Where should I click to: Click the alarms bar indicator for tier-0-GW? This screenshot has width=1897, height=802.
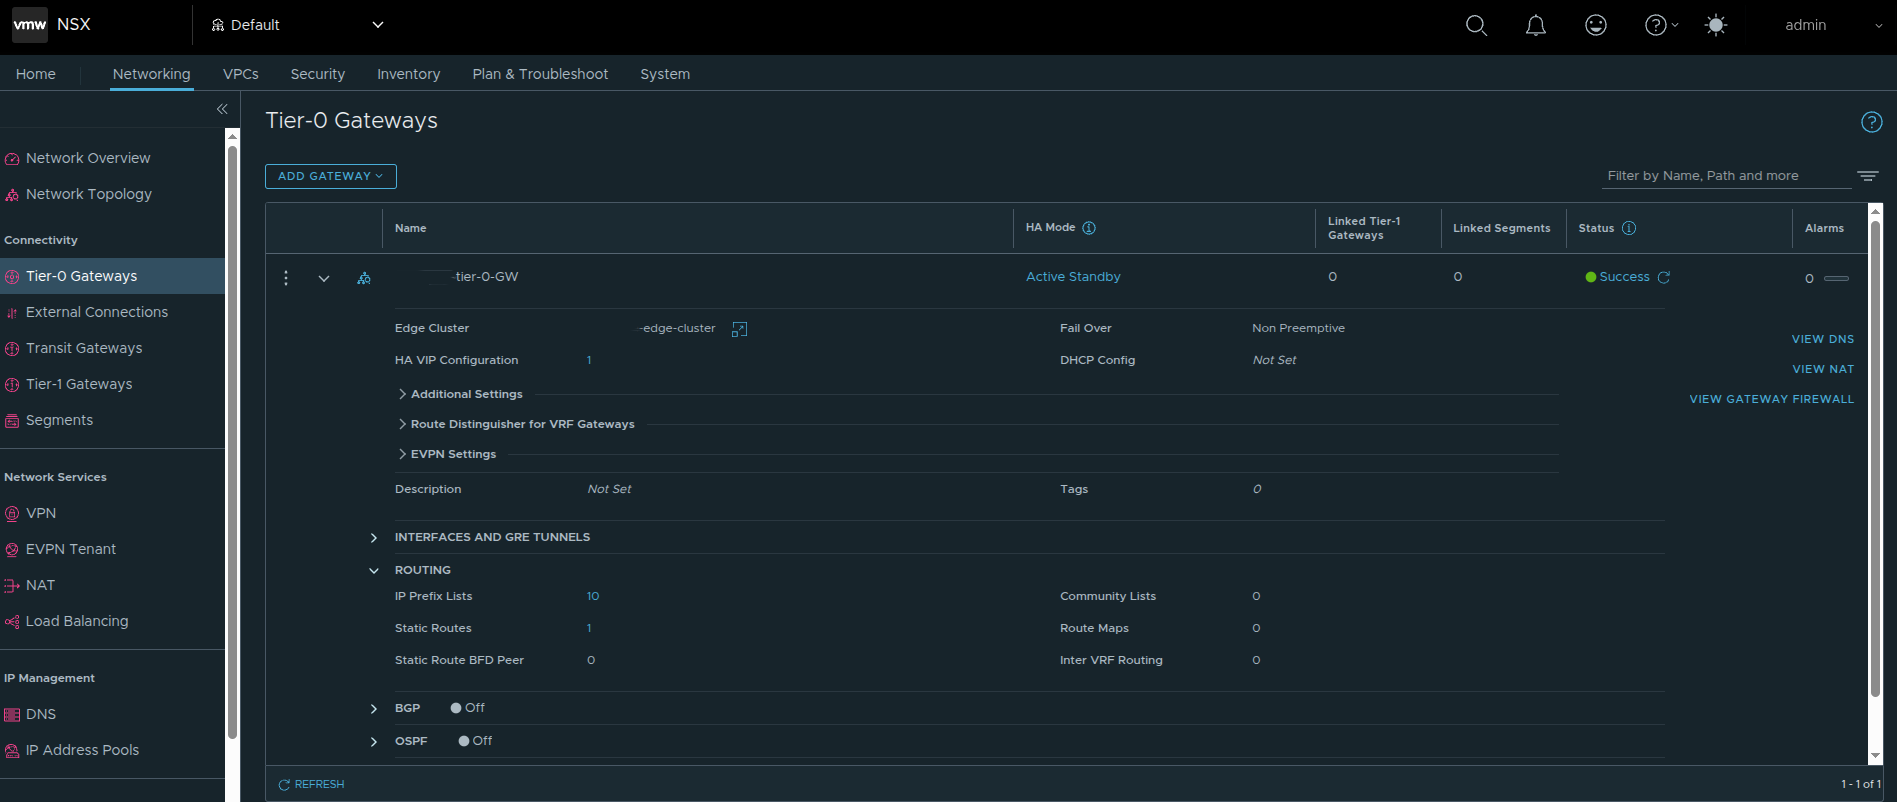pos(1836,278)
